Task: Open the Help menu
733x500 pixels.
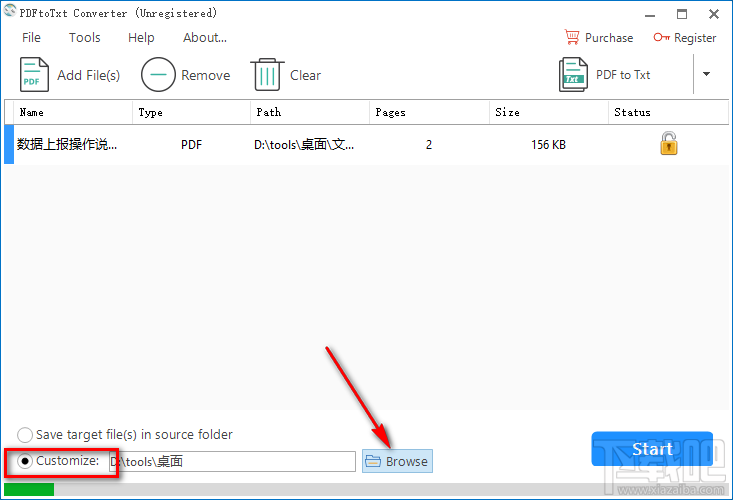Action: 141,37
